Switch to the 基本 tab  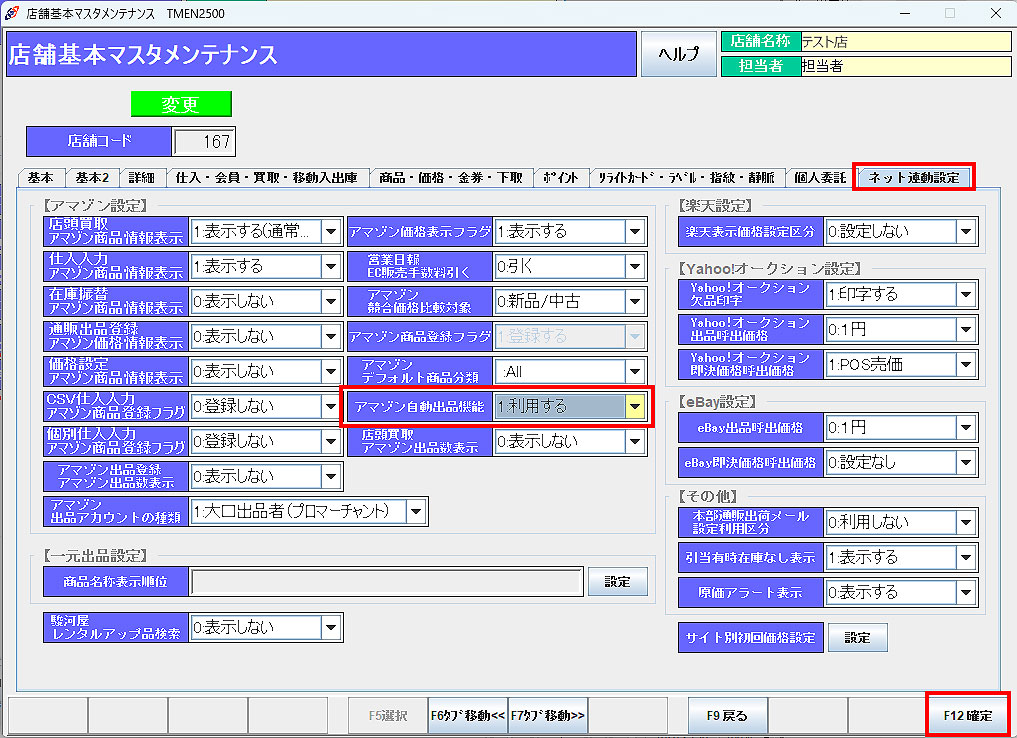(x=41, y=178)
